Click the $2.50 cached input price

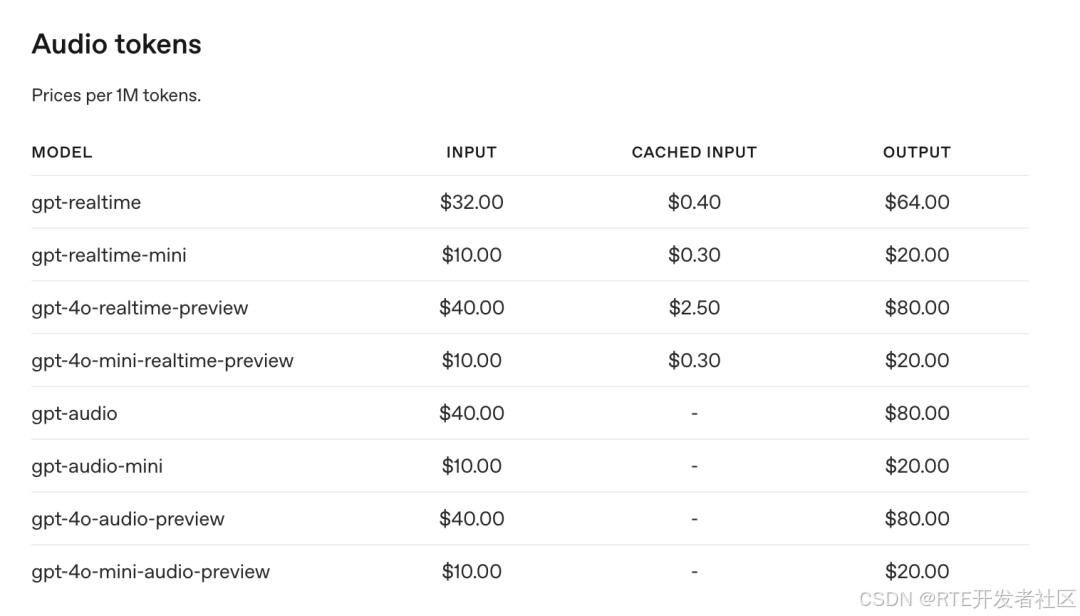coord(694,307)
